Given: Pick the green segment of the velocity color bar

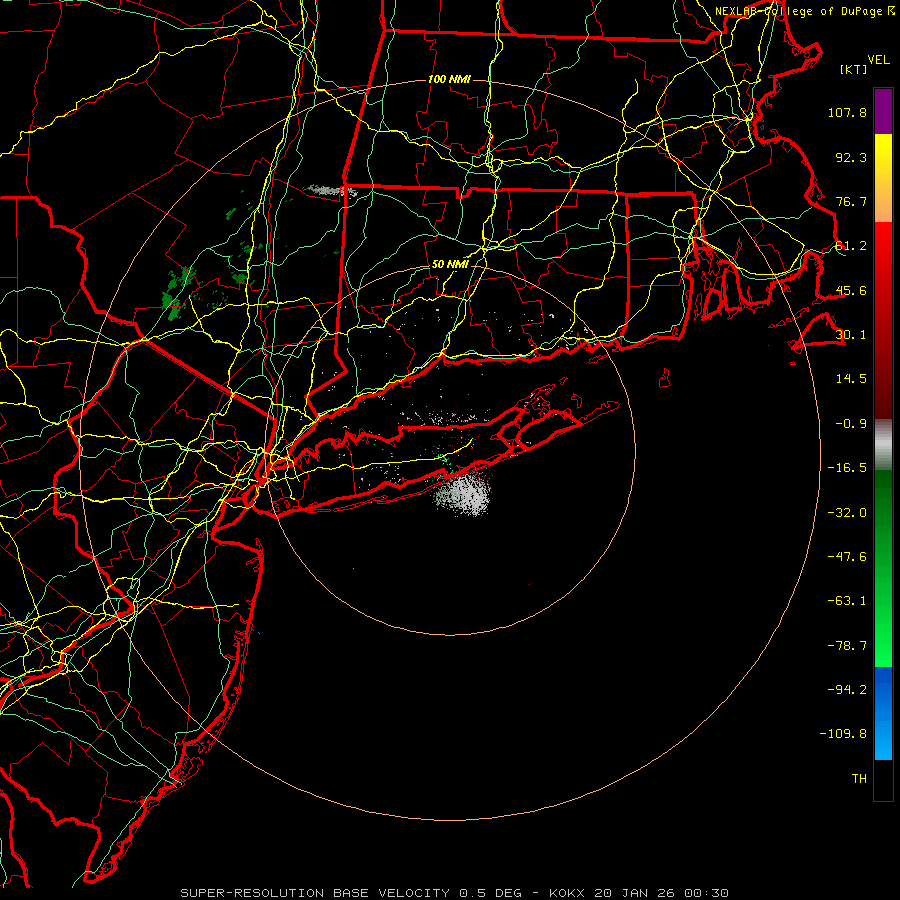Looking at the screenshot, I should [x=883, y=568].
